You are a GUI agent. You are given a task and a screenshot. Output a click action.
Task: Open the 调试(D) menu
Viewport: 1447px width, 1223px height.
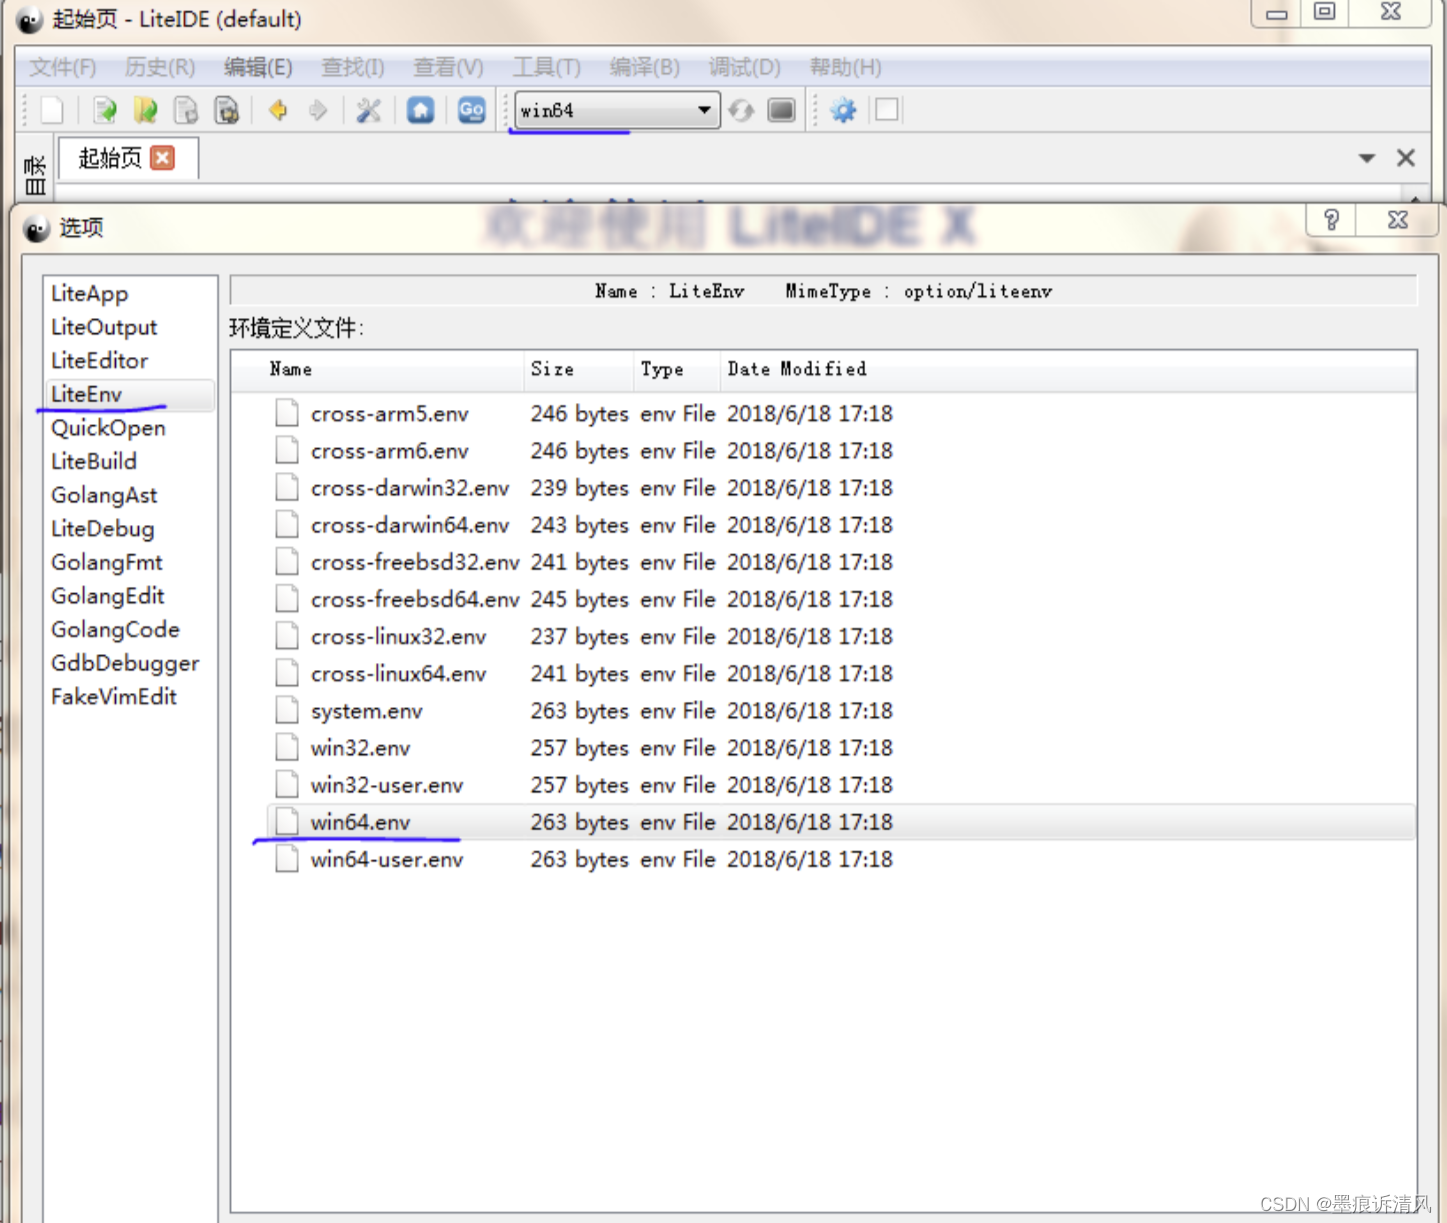(x=745, y=67)
